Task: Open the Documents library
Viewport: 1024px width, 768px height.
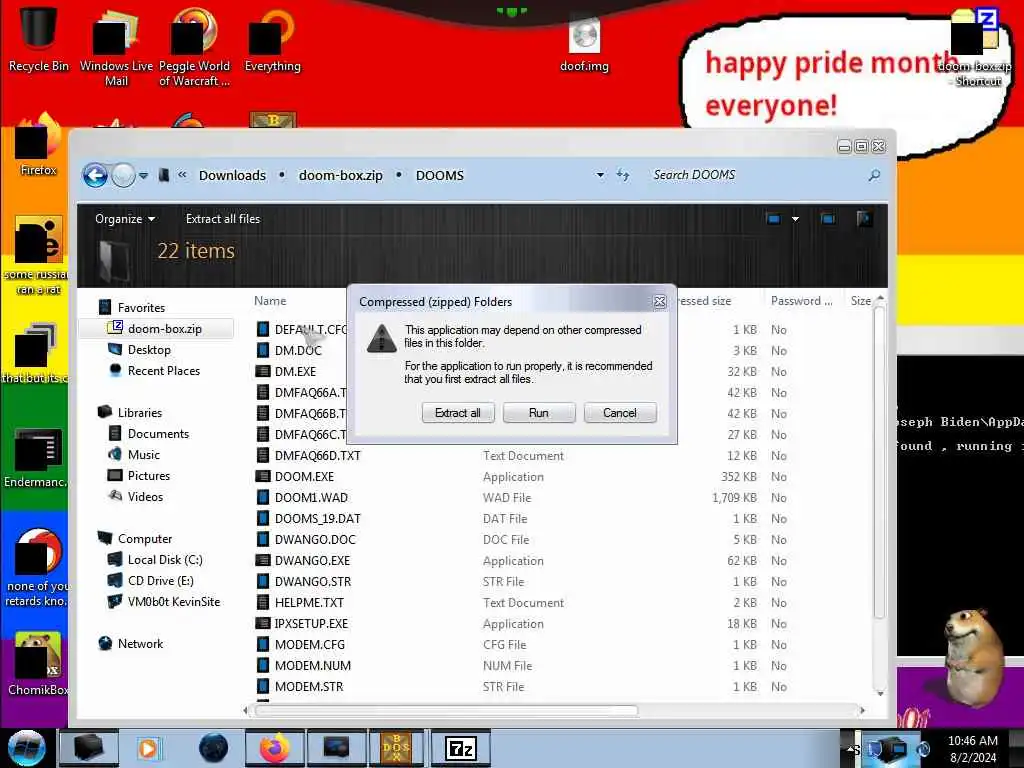Action: (x=158, y=434)
